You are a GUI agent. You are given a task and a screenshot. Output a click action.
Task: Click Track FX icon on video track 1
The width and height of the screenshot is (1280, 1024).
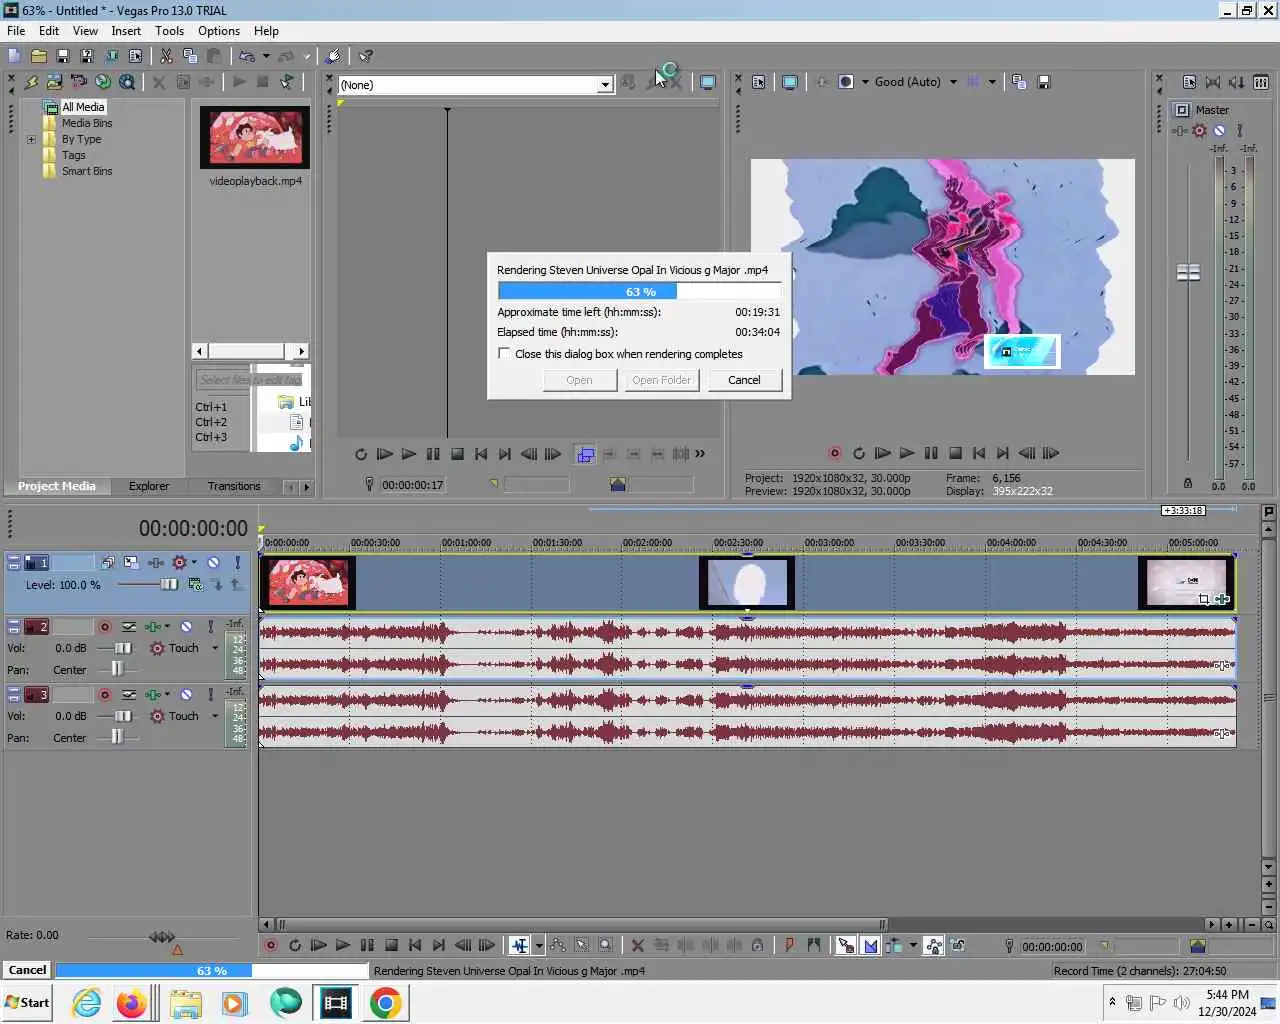[x=157, y=563]
